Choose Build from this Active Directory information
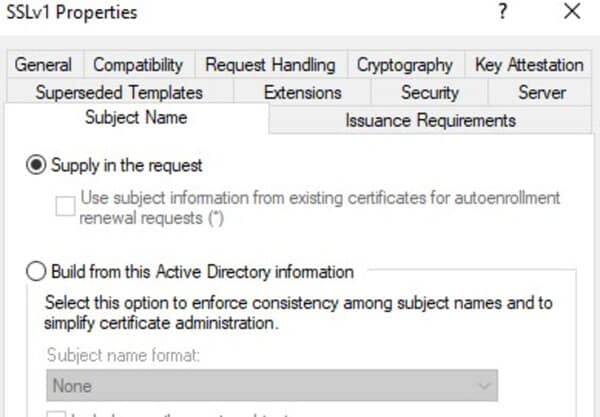600x417 pixels. [36, 271]
